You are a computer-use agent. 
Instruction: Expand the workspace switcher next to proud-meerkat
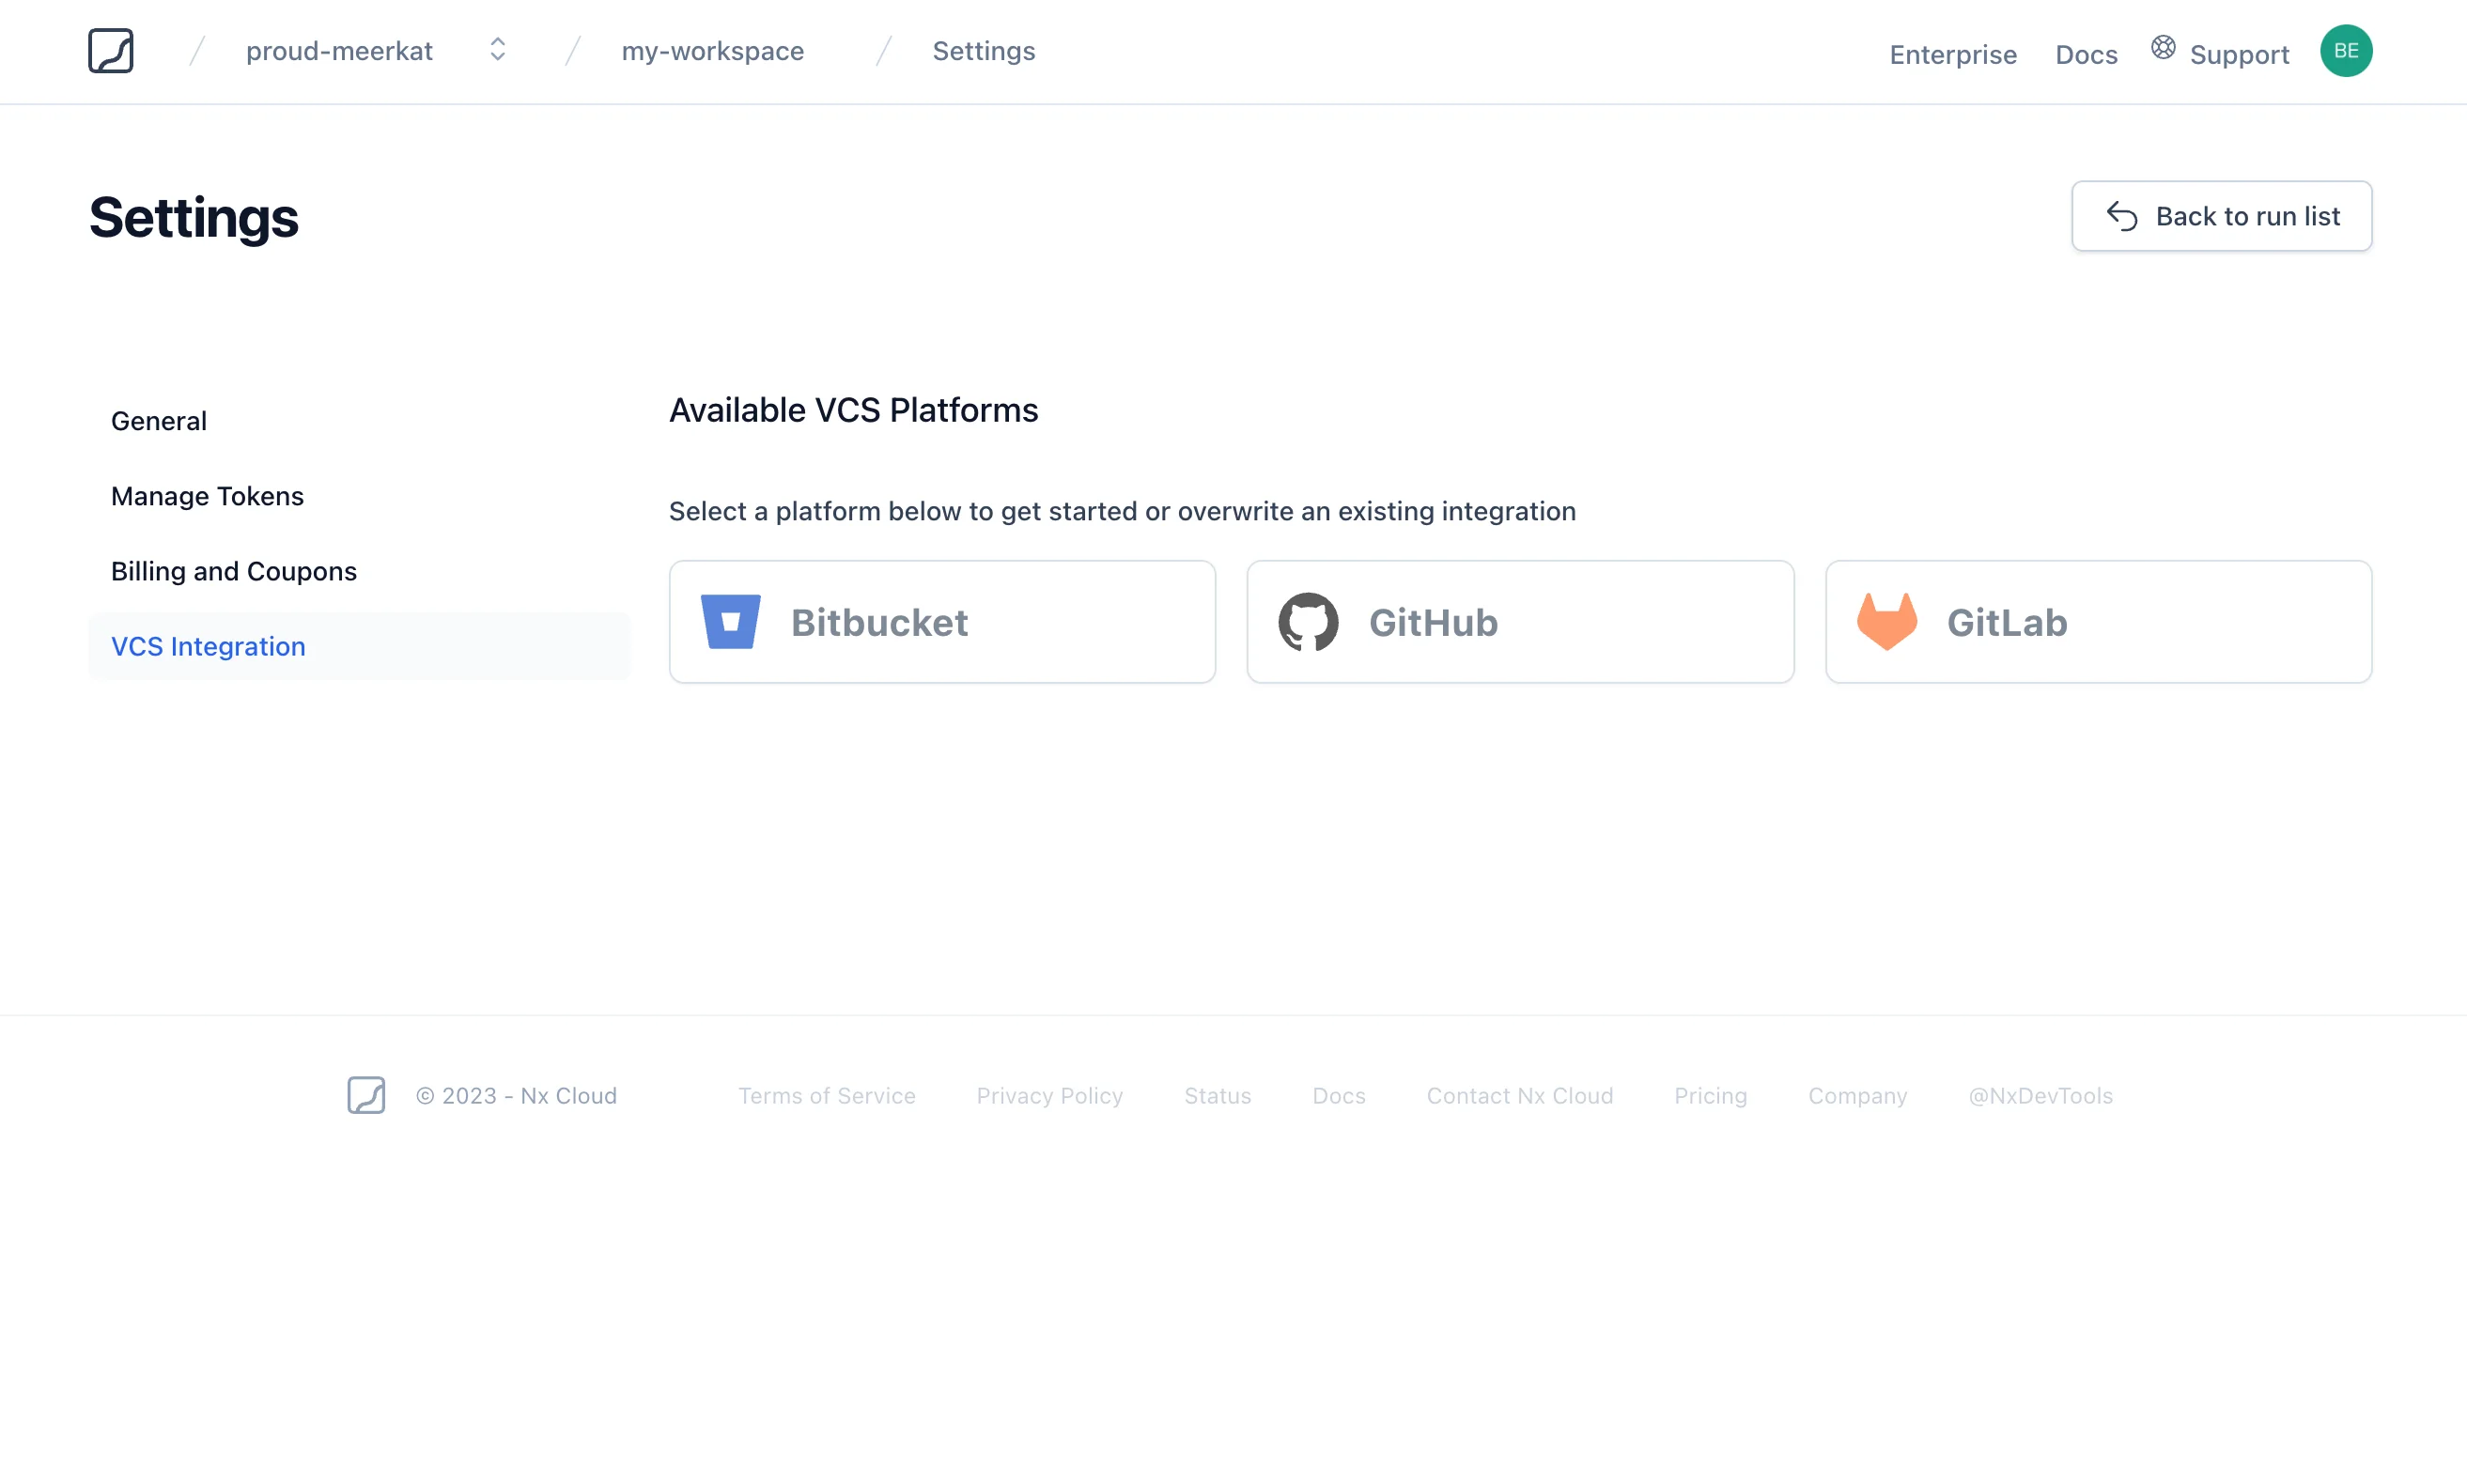(497, 50)
